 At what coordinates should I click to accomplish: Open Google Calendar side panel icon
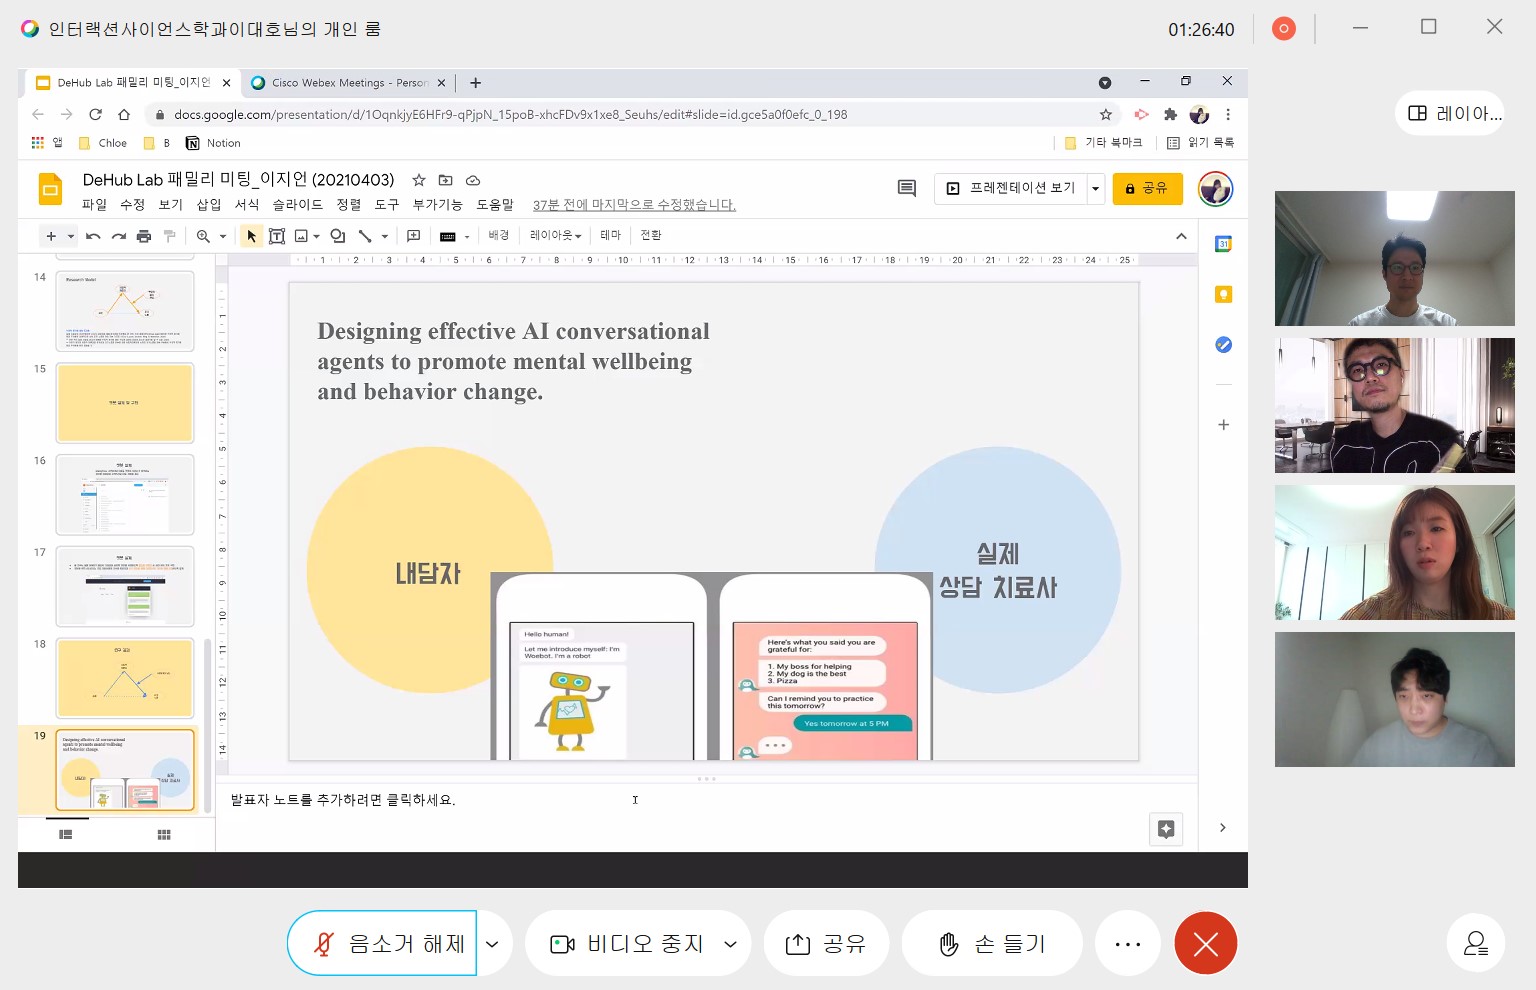click(x=1223, y=244)
